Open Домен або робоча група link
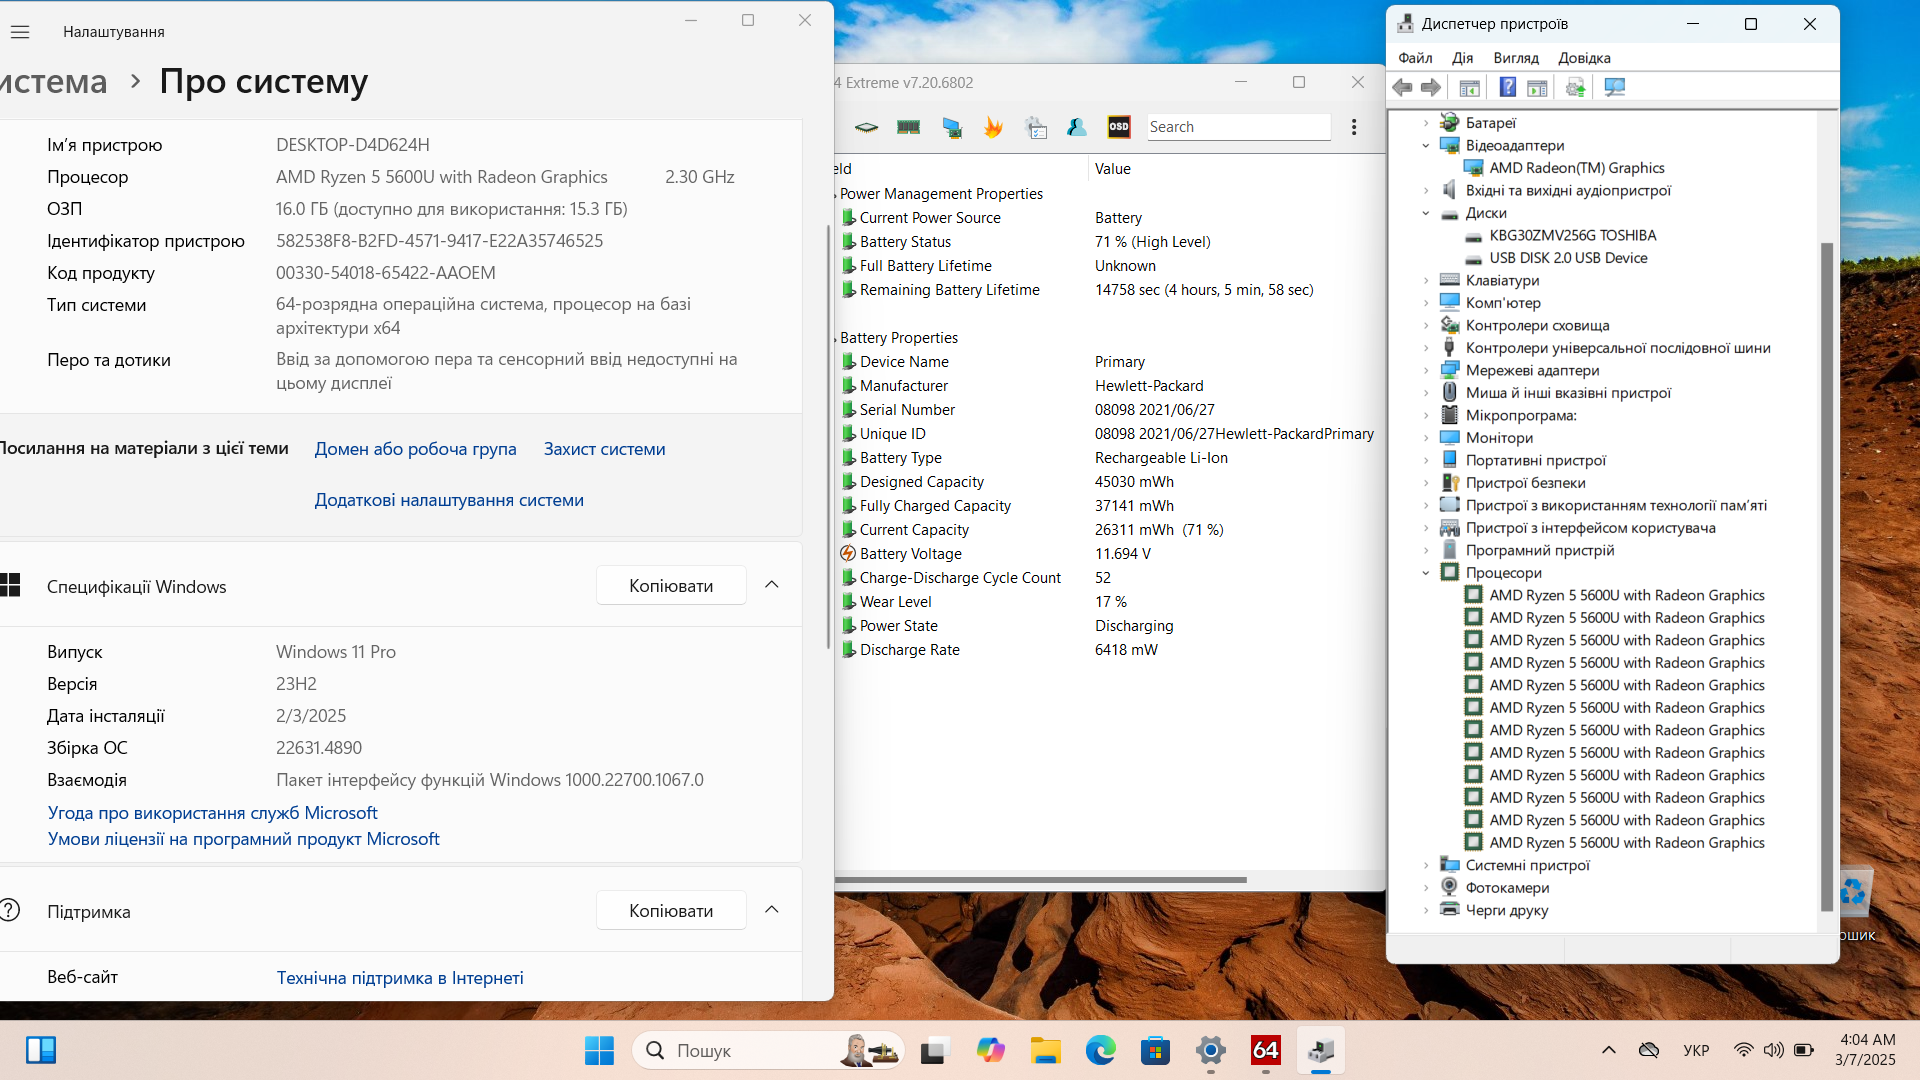This screenshot has width=1920, height=1080. point(415,449)
